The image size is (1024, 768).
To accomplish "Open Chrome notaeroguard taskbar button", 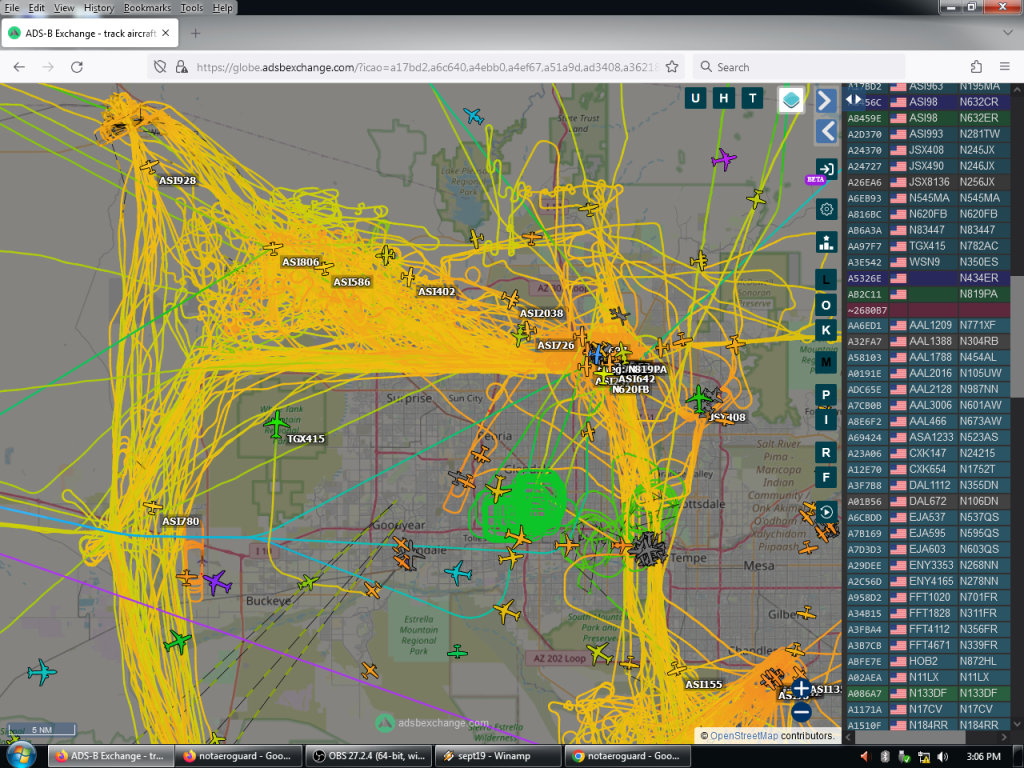I will coord(626,756).
